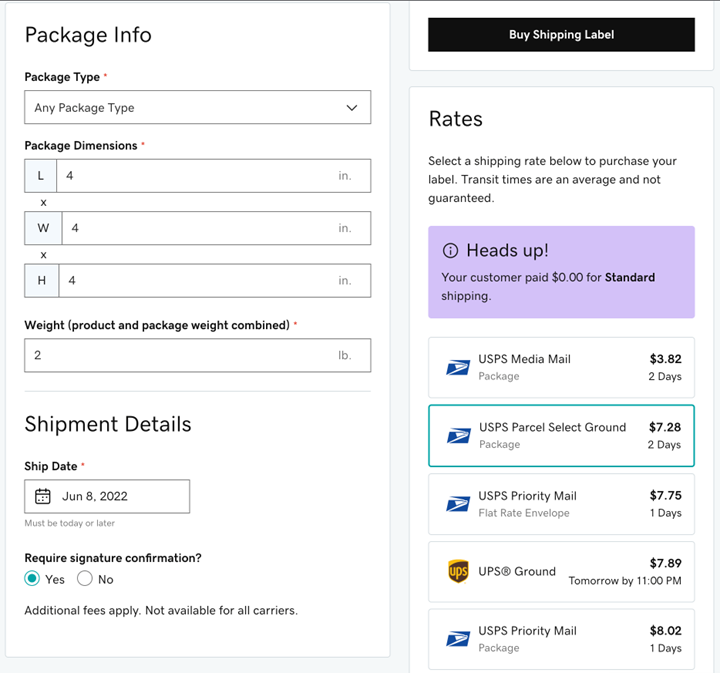Select USPS Priority Mail Package for $8.02
Viewport: 720px width, 673px height.
pyautogui.click(x=561, y=639)
